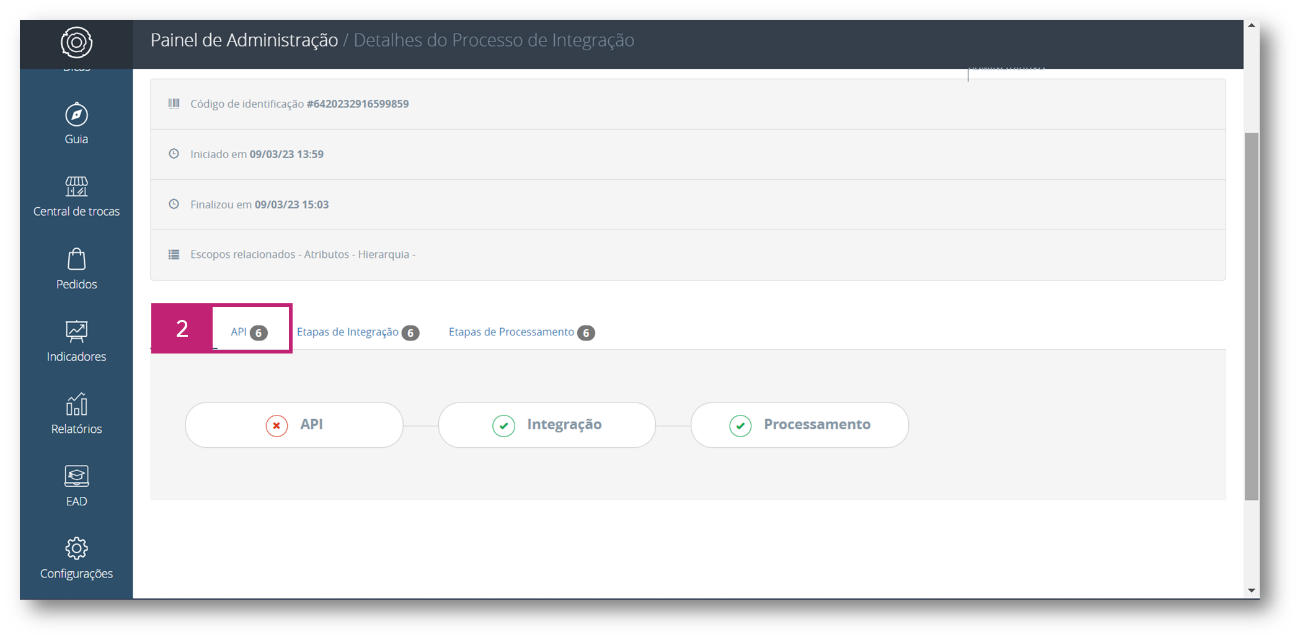The height and width of the screenshot is (640, 1300).
Task: Click the green check icon on Processamento
Action: click(x=740, y=426)
